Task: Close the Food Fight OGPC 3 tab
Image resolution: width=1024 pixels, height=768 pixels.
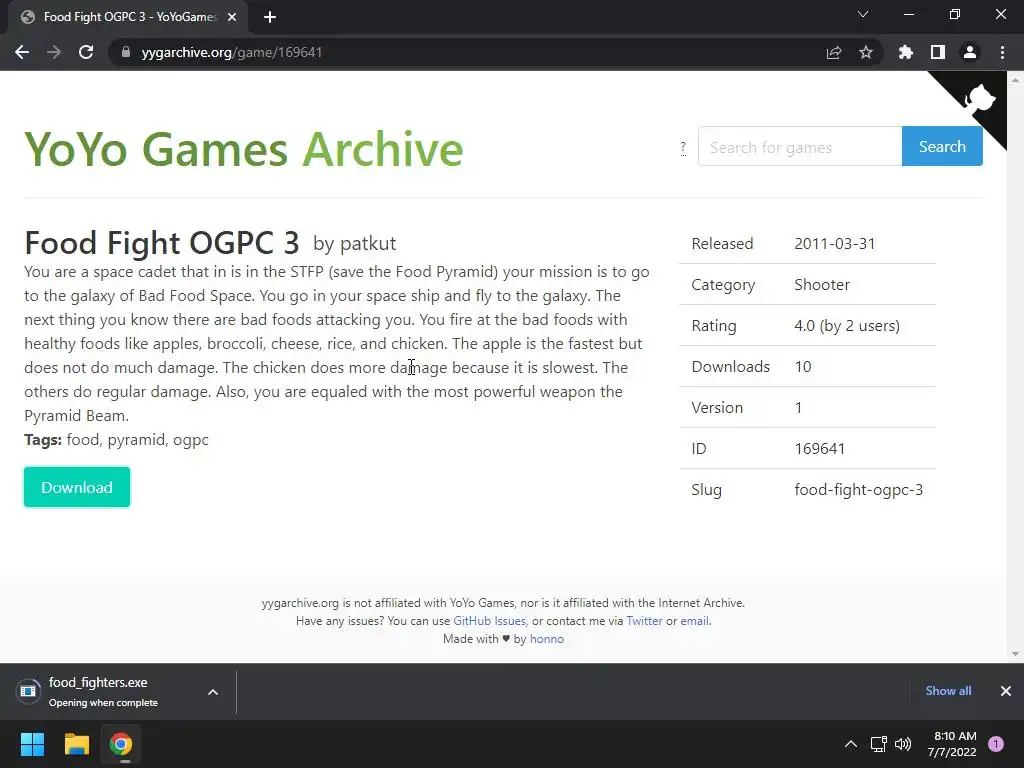Action: 232,17
